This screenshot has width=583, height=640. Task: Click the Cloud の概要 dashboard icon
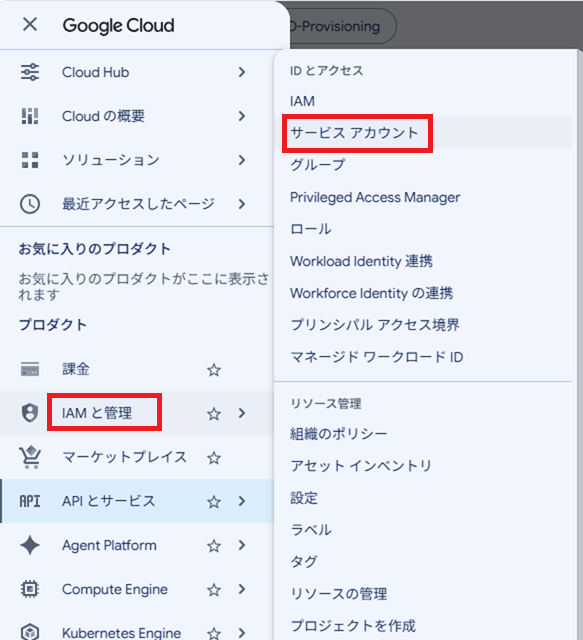(30, 116)
